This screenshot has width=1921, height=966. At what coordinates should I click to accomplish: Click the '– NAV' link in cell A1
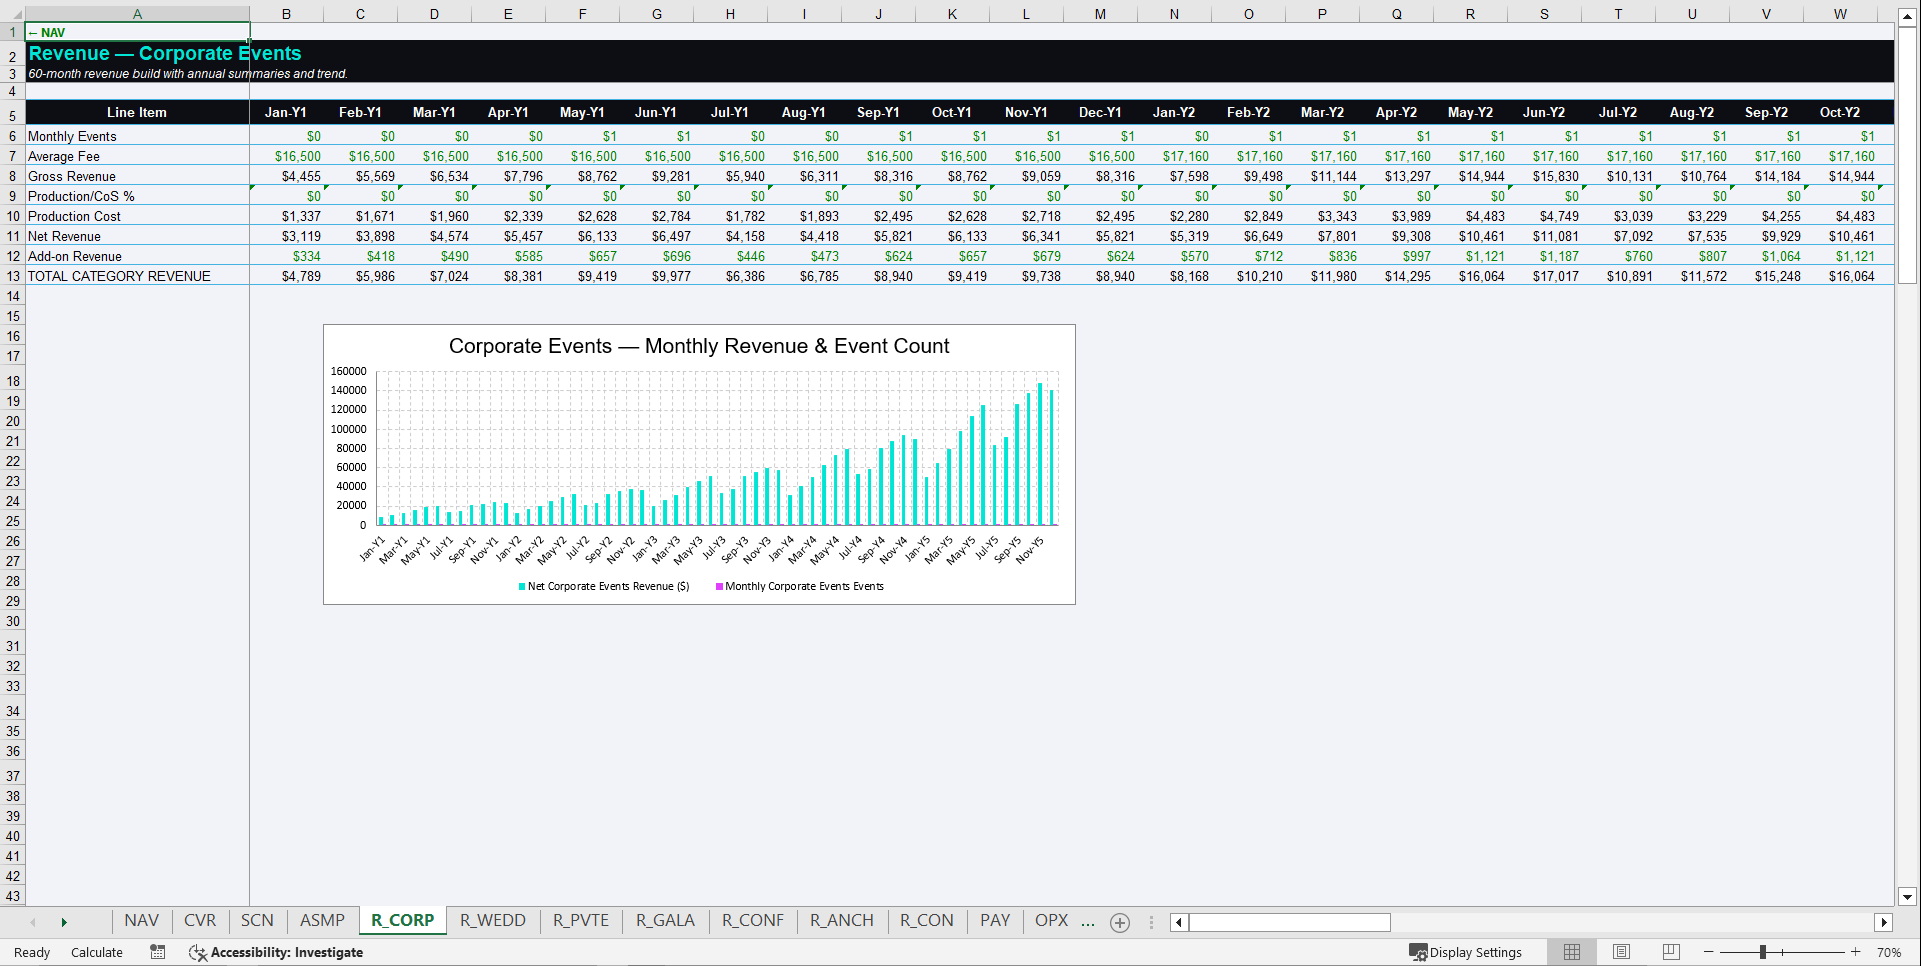(x=47, y=33)
